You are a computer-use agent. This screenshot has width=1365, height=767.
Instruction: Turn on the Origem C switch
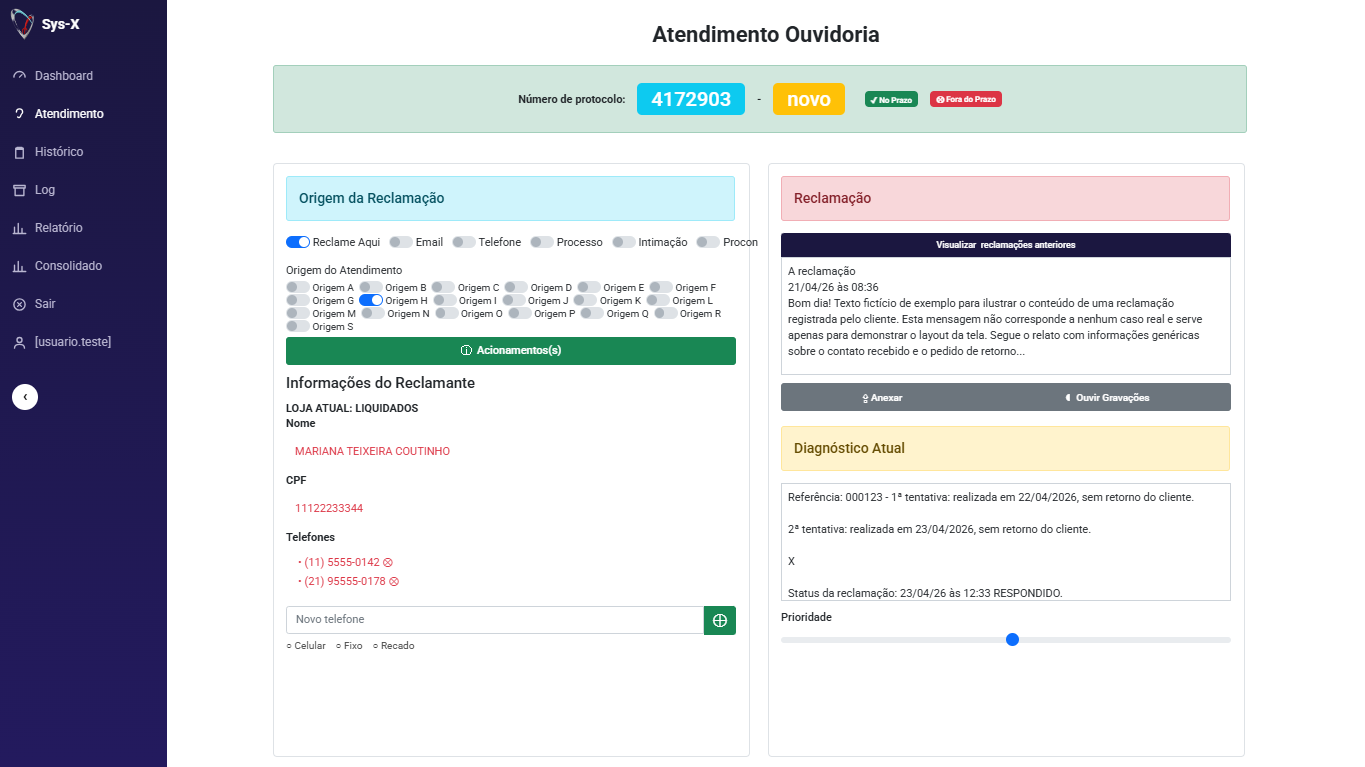pos(444,287)
